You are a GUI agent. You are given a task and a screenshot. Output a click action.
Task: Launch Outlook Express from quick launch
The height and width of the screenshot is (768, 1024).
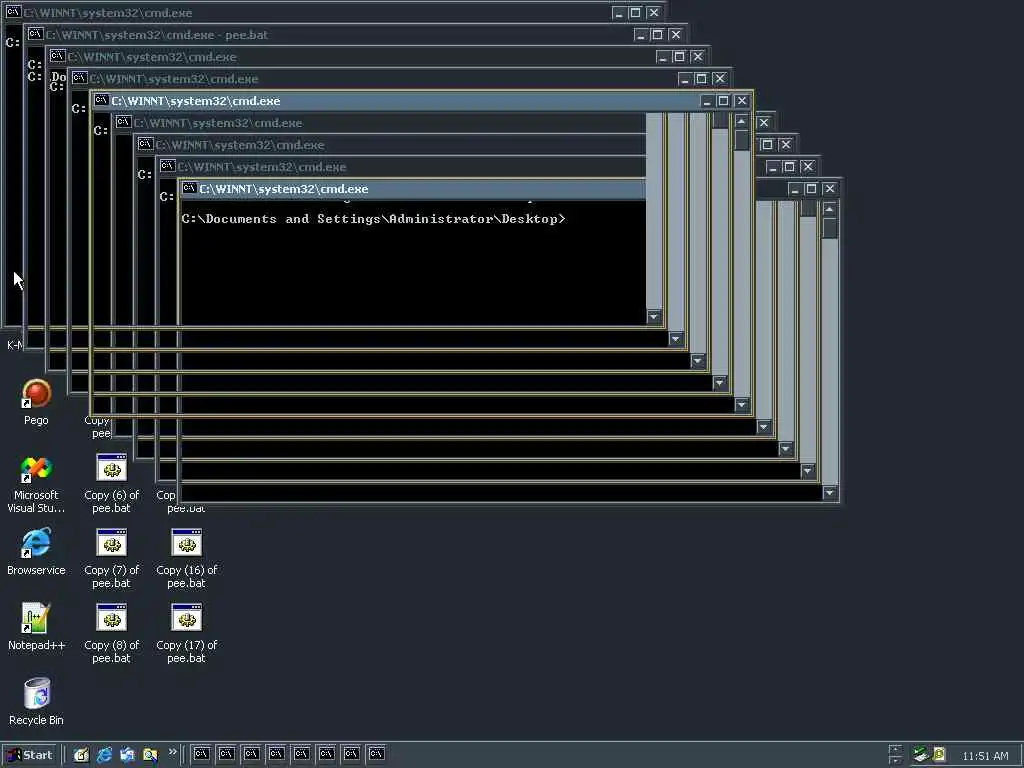click(127, 755)
